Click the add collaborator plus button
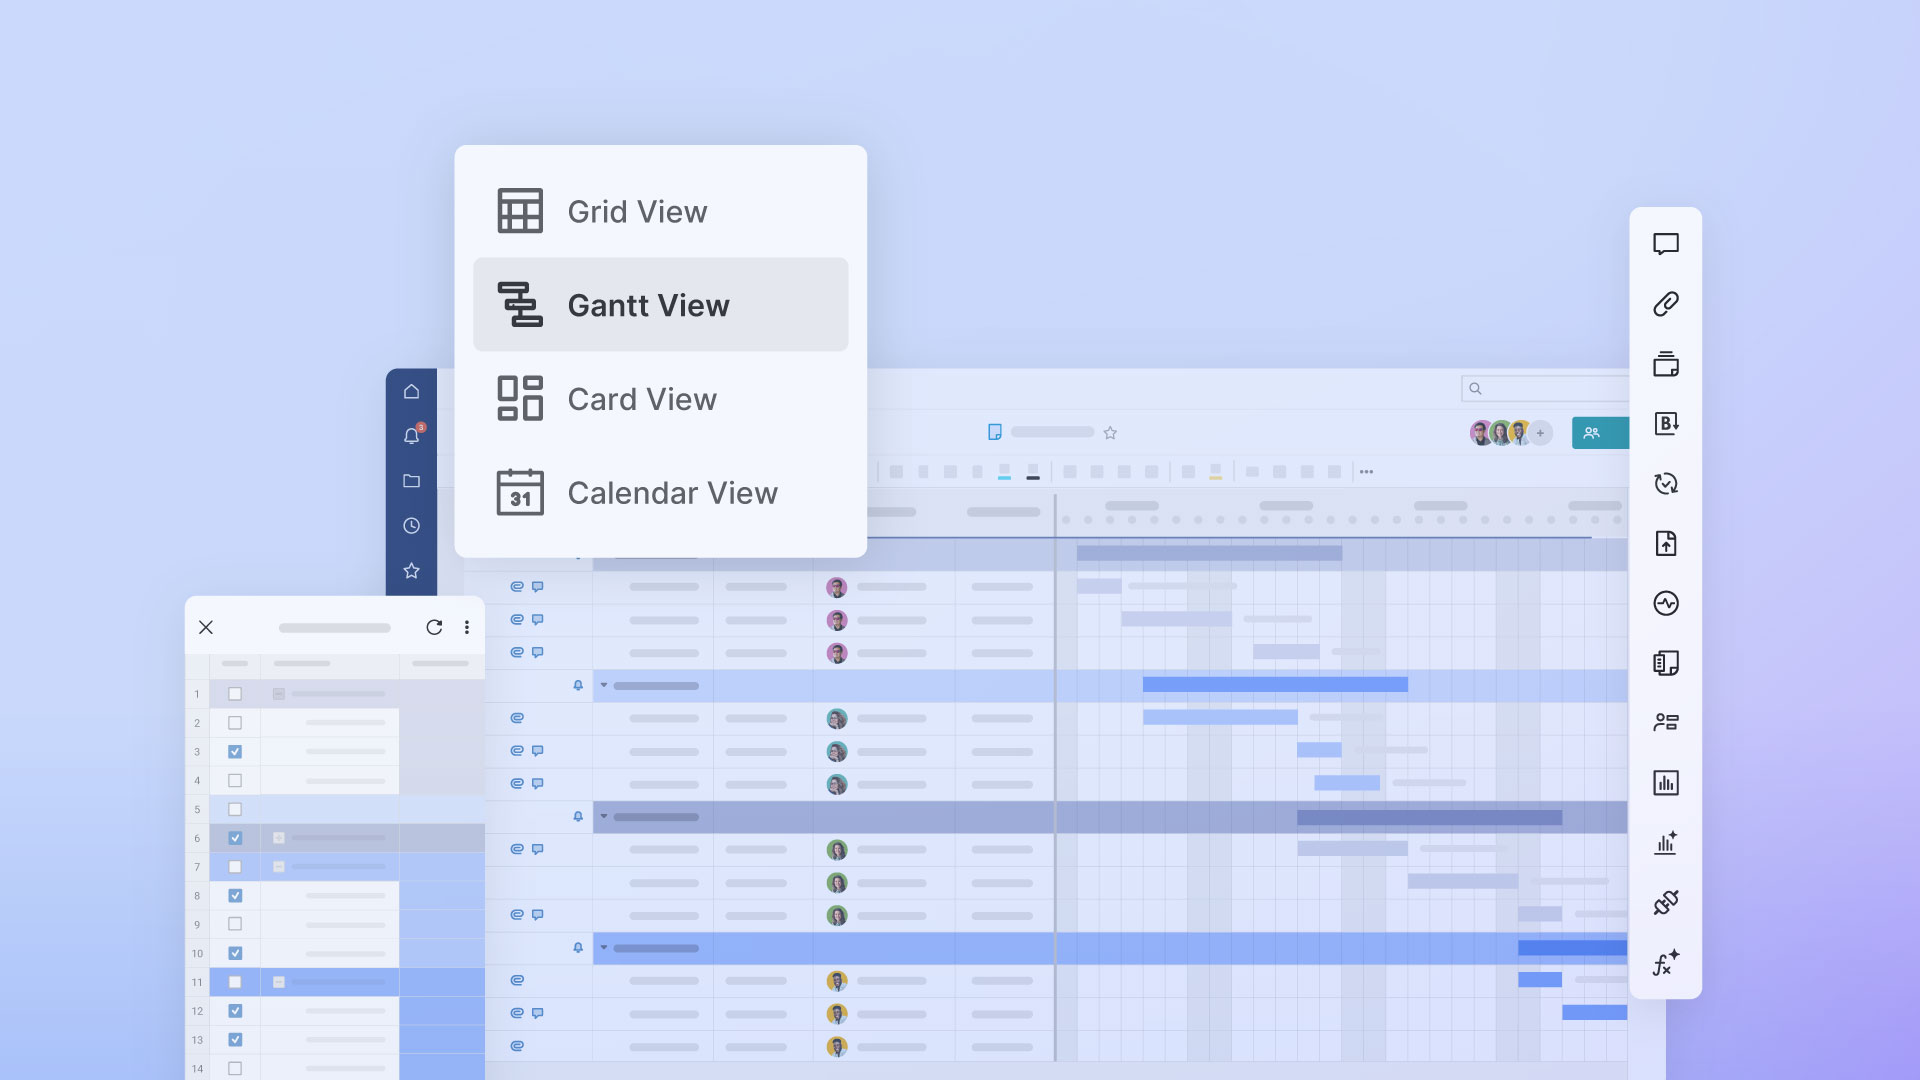Screen dimensions: 1920x1080 pyautogui.click(x=1541, y=433)
